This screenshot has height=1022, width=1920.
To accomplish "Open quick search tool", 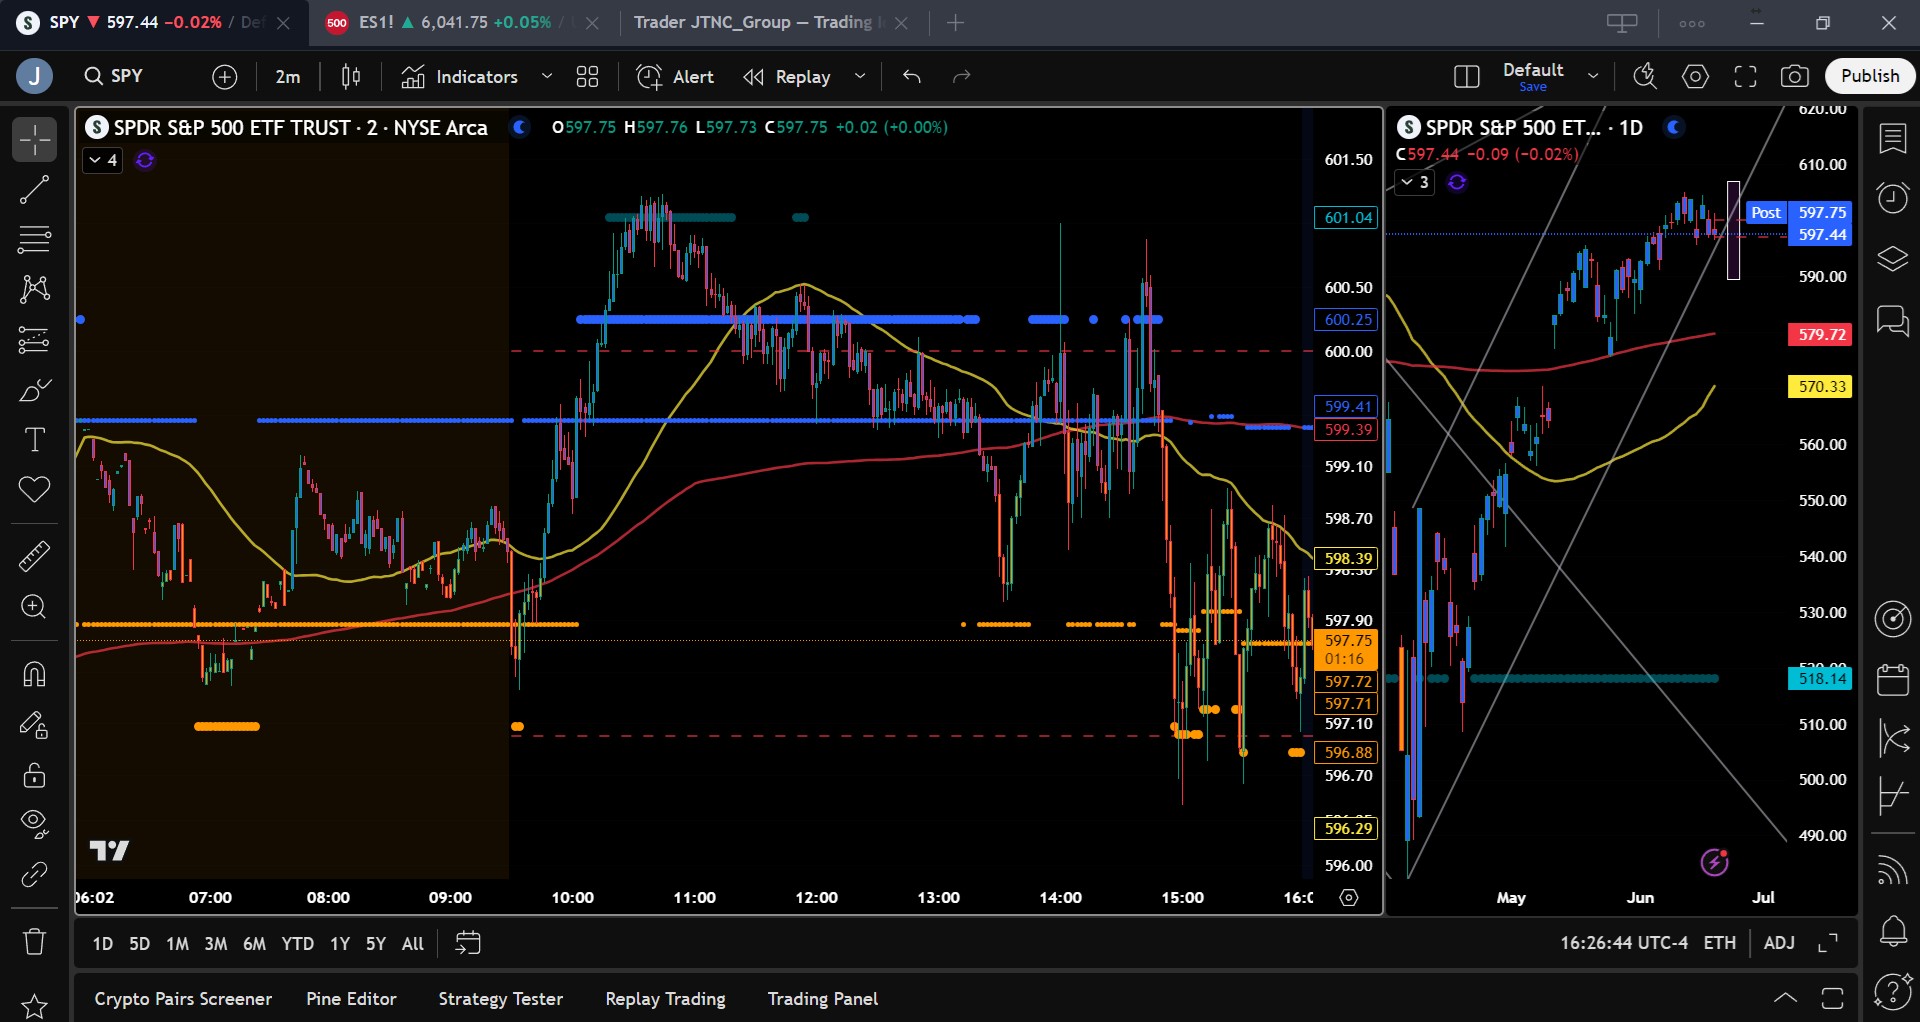I will point(1645,76).
